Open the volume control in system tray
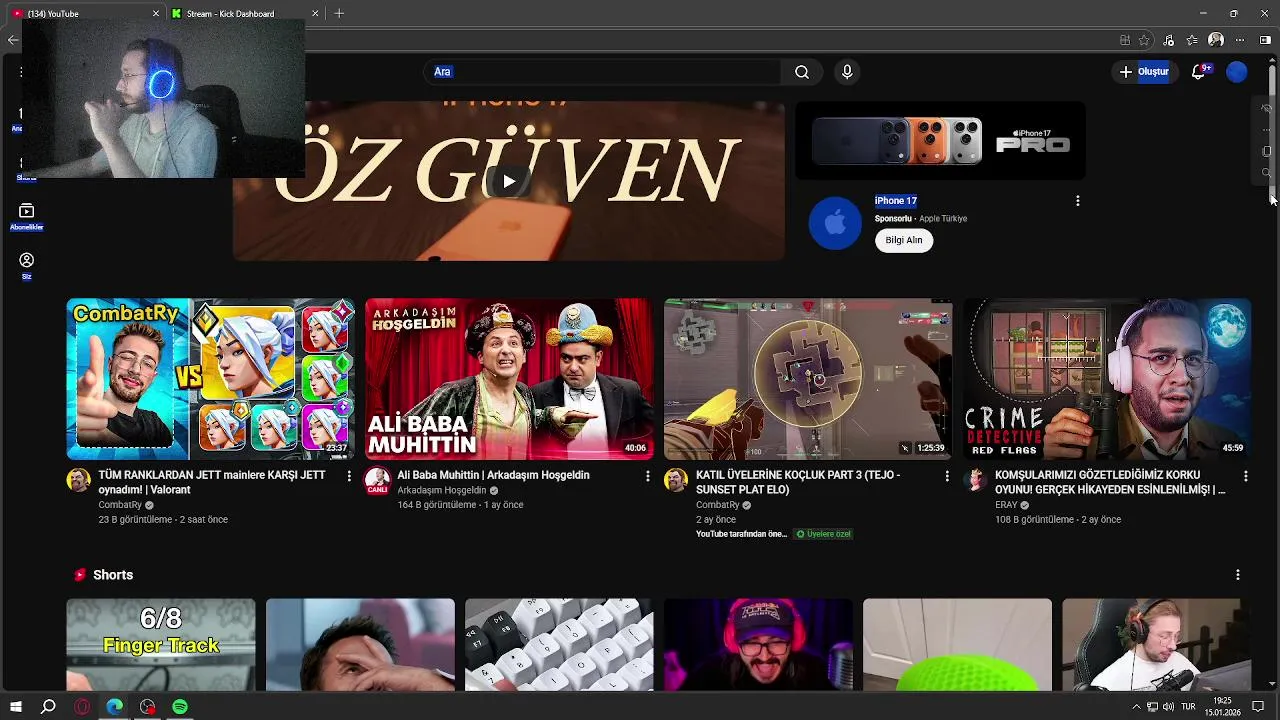Viewport: 1280px width, 720px height. [x=1168, y=707]
